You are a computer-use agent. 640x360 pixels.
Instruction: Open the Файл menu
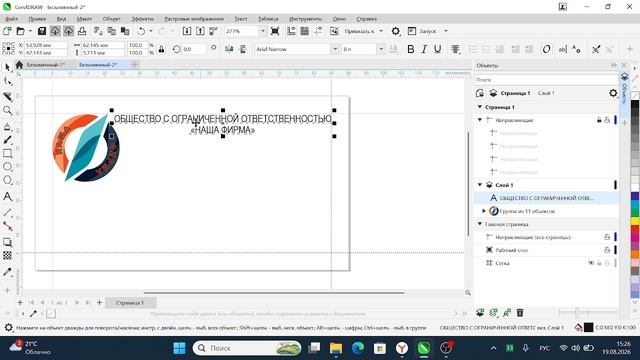[x=11, y=19]
